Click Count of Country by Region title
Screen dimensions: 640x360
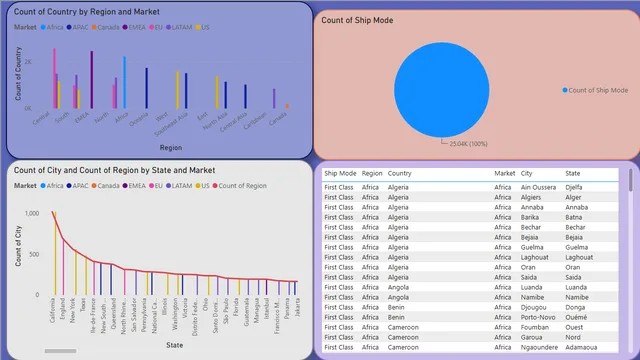pyautogui.click(x=87, y=12)
